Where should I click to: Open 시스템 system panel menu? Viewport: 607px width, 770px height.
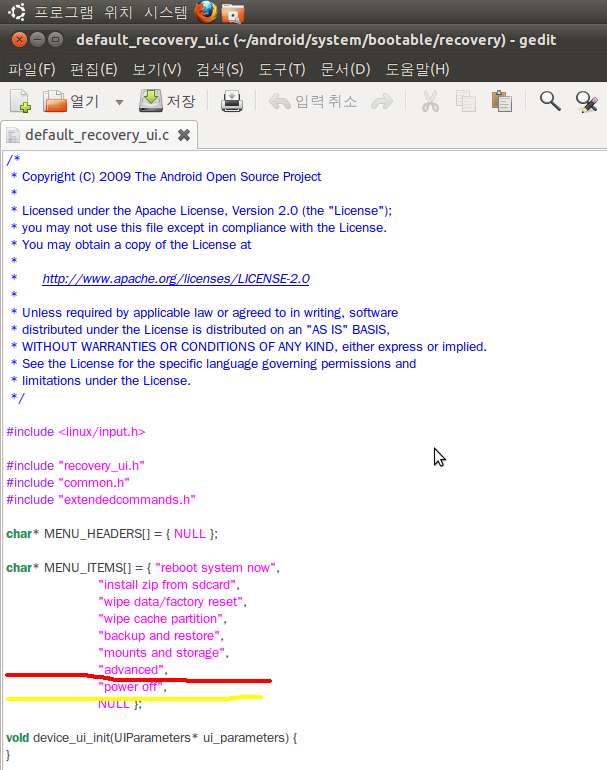pos(166,12)
